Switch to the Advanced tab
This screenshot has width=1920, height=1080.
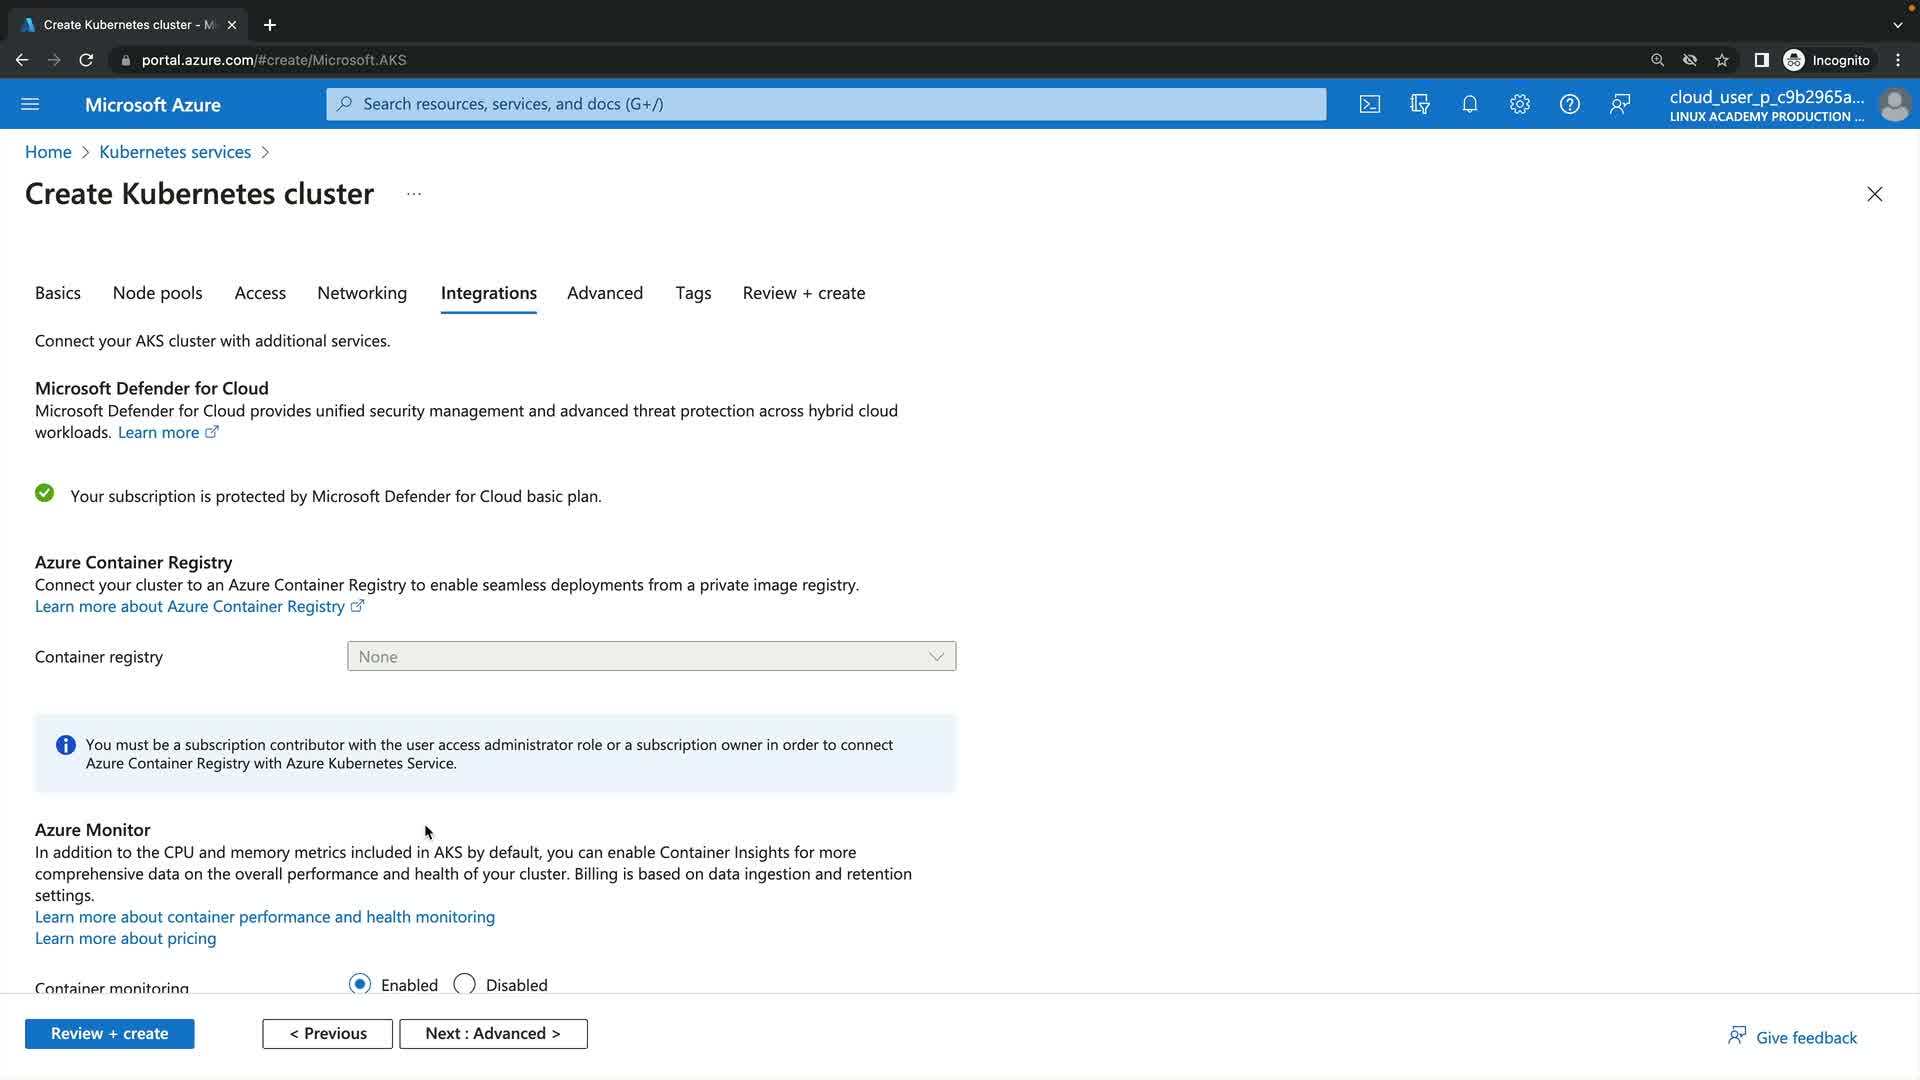(604, 293)
